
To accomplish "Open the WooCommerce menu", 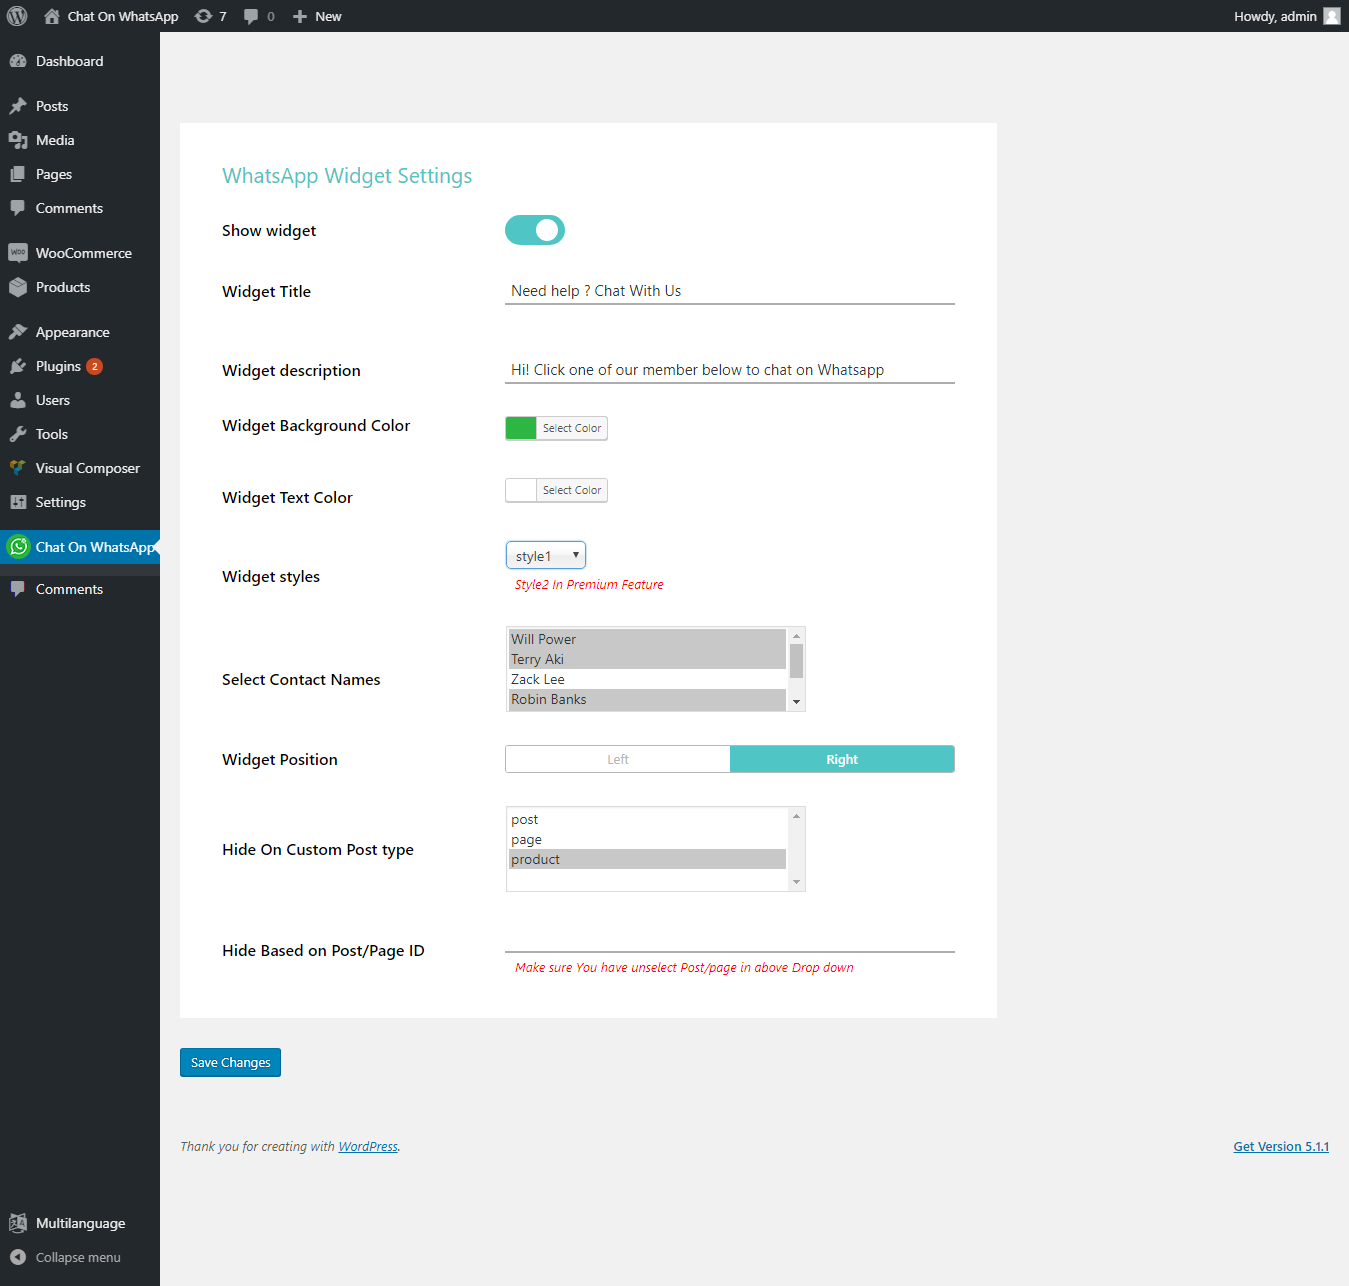I will click(80, 253).
